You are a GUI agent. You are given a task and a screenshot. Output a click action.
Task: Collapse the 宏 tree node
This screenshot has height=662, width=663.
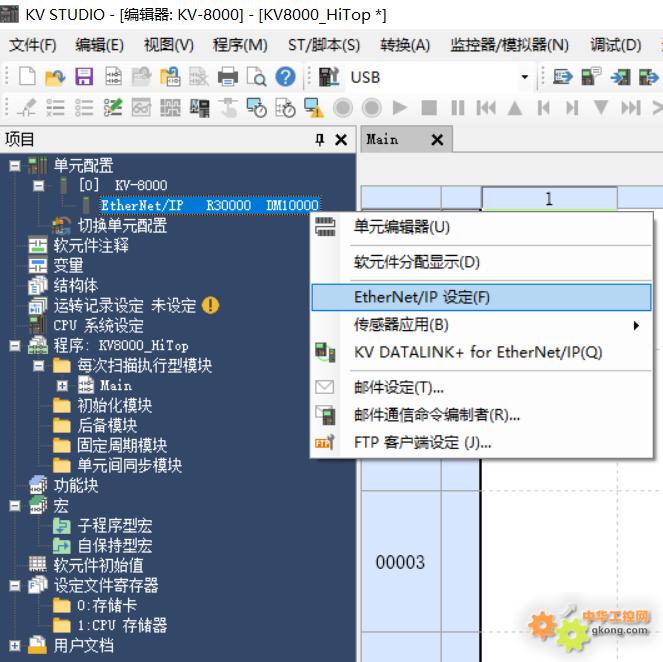pyautogui.click(x=15, y=506)
